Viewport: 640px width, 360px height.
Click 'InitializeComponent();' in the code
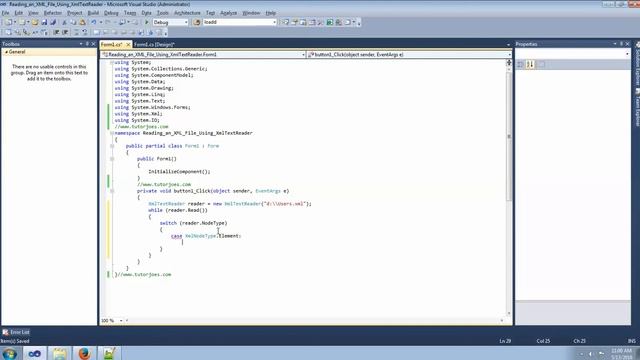(179, 172)
